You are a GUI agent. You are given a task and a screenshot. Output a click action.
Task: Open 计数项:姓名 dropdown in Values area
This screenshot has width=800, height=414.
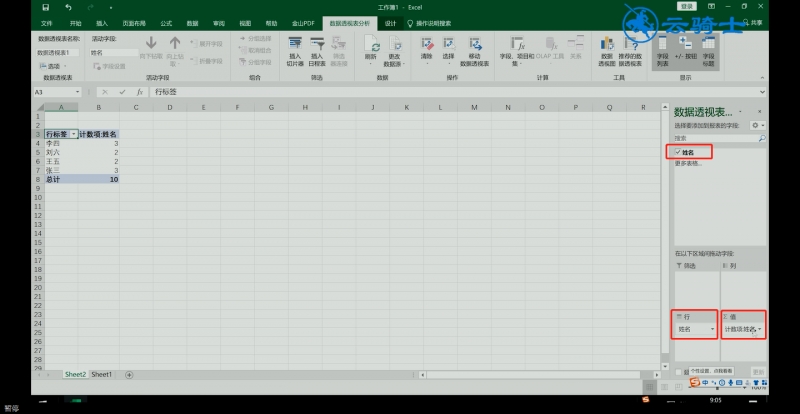pyautogui.click(x=760, y=330)
